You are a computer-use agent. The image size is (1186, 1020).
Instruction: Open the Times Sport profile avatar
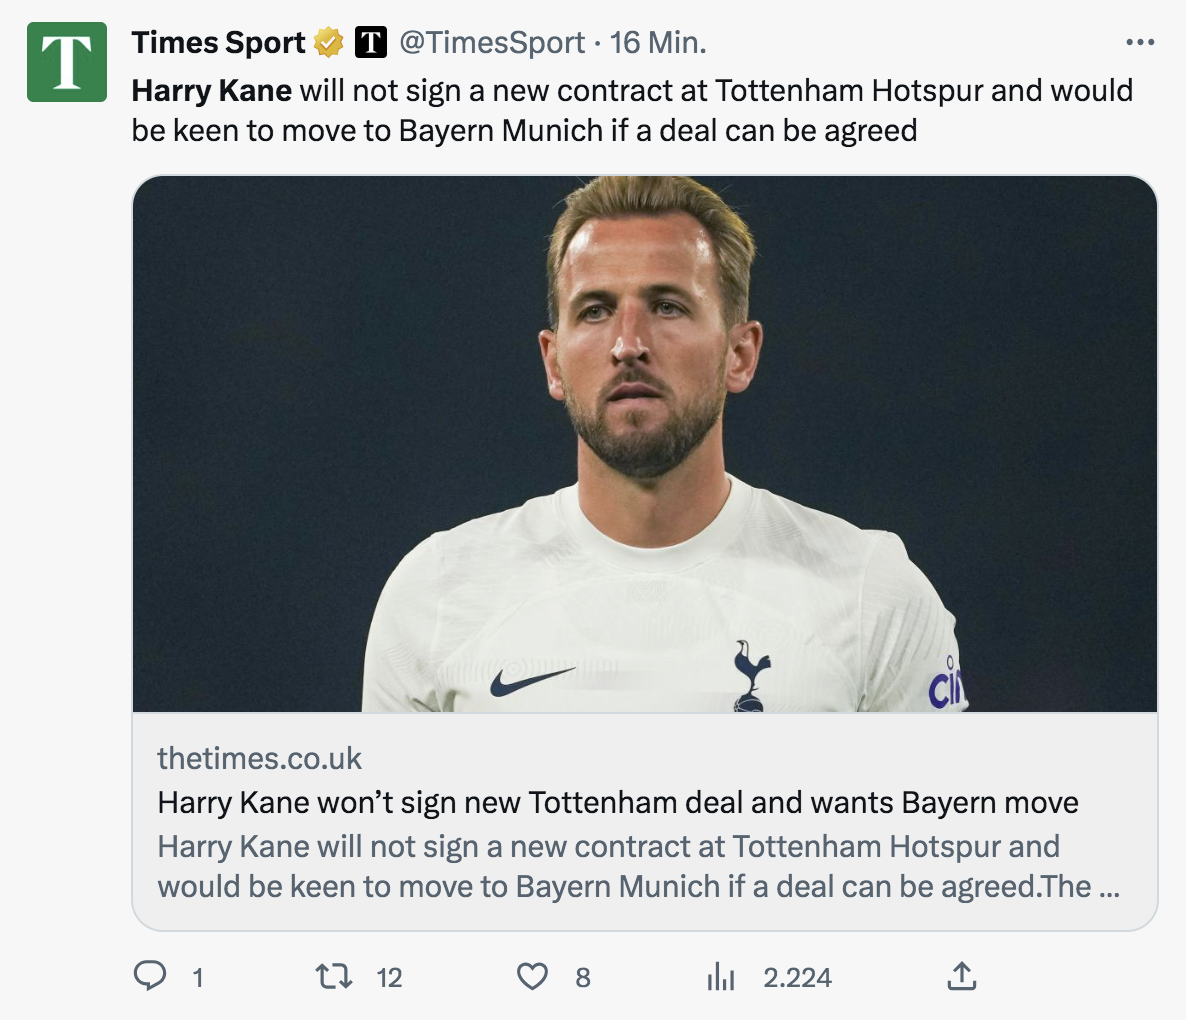[67, 62]
